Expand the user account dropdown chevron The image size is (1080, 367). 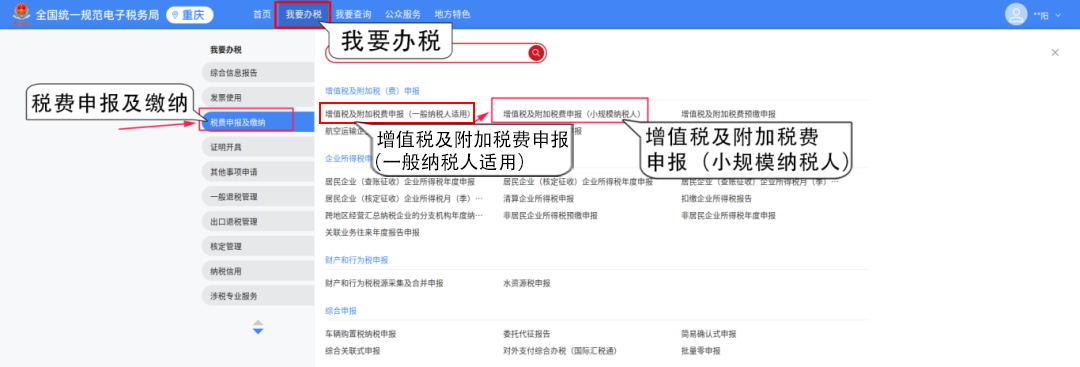1058,15
